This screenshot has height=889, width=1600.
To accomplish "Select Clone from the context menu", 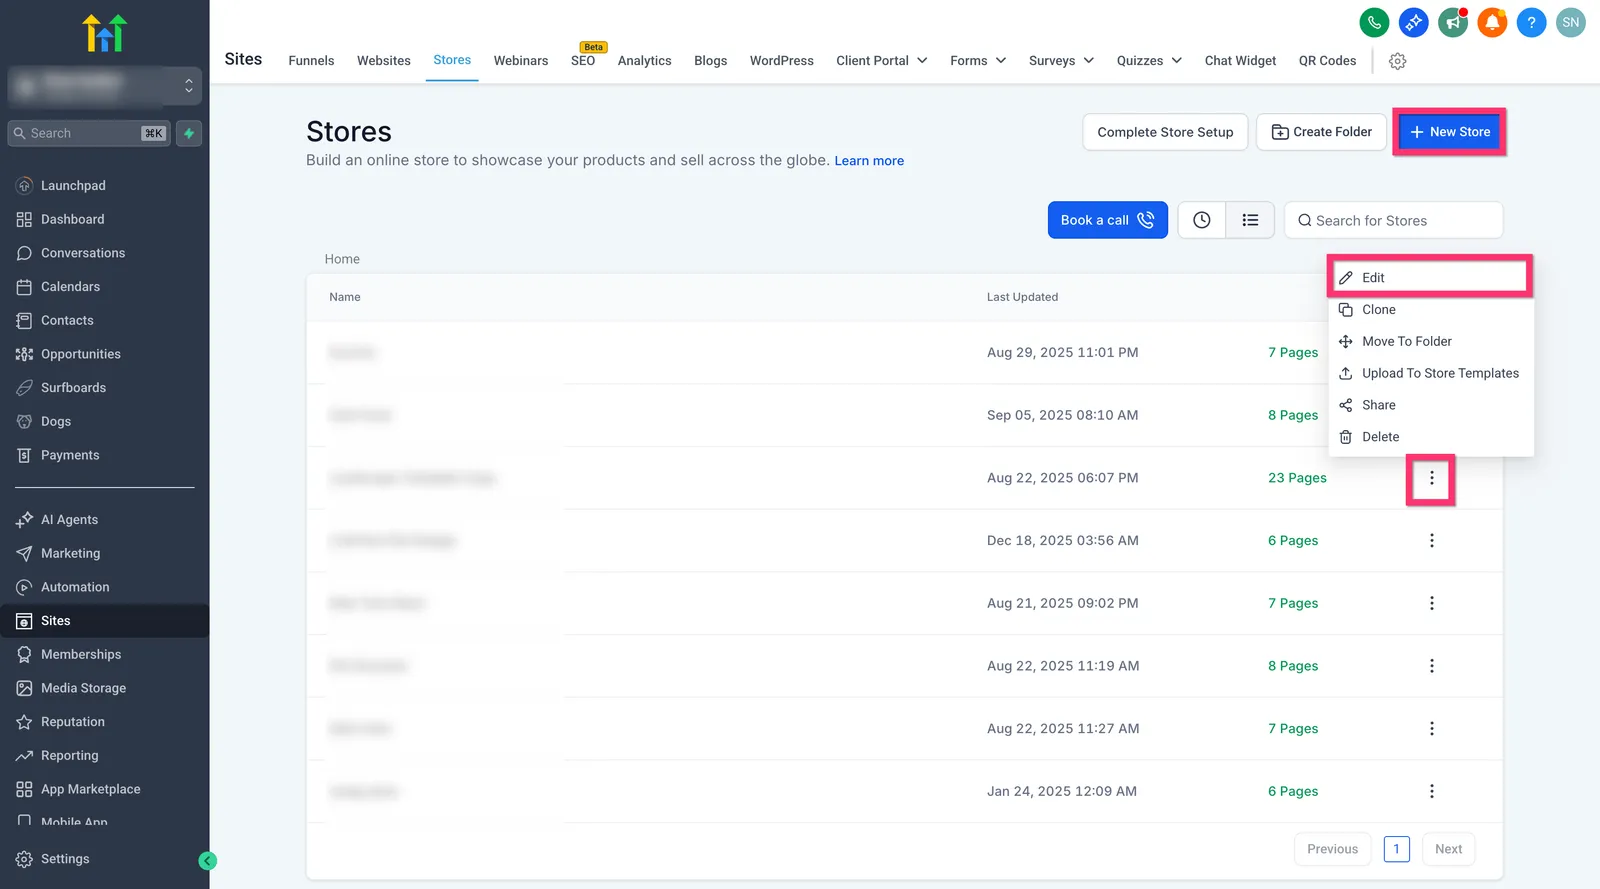I will [x=1430, y=310].
